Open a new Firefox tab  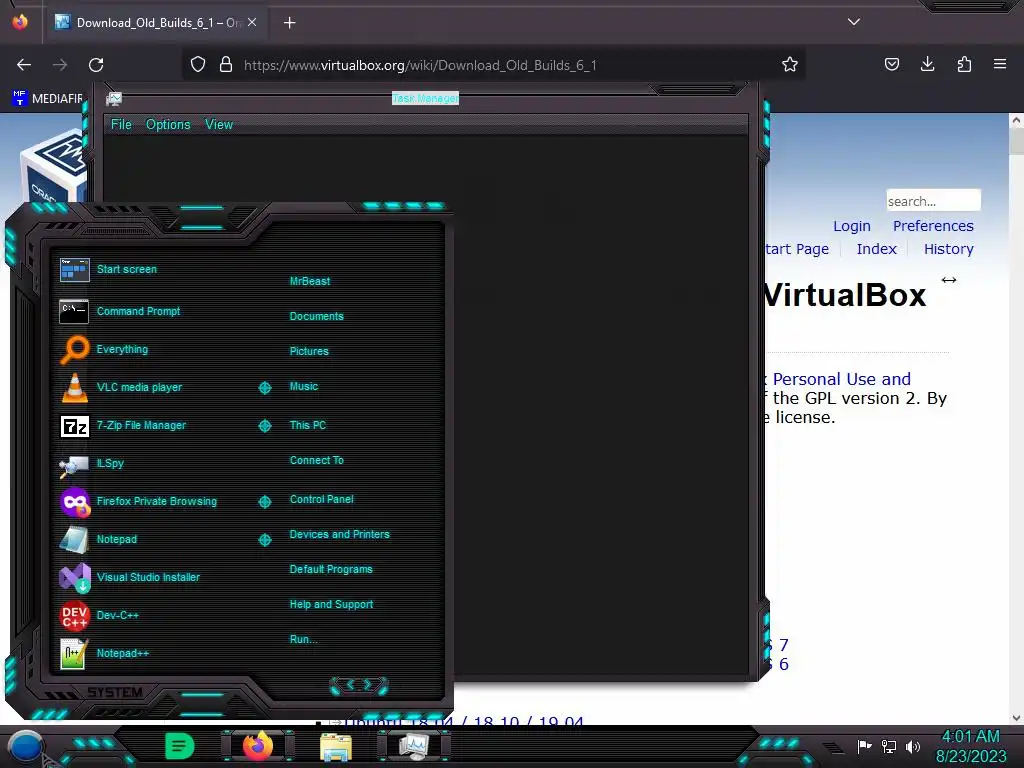[289, 23]
